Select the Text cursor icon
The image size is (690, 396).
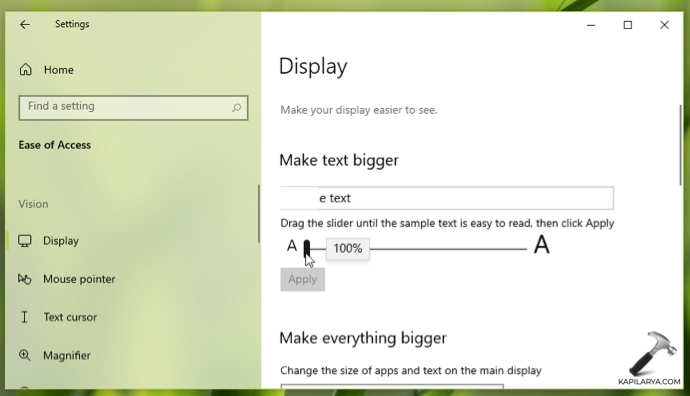(x=25, y=317)
